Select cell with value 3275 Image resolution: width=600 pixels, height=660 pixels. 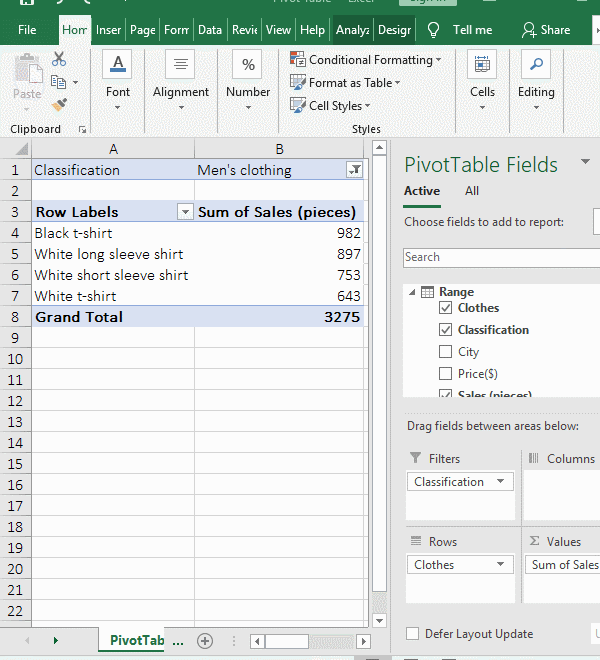tap(279, 317)
